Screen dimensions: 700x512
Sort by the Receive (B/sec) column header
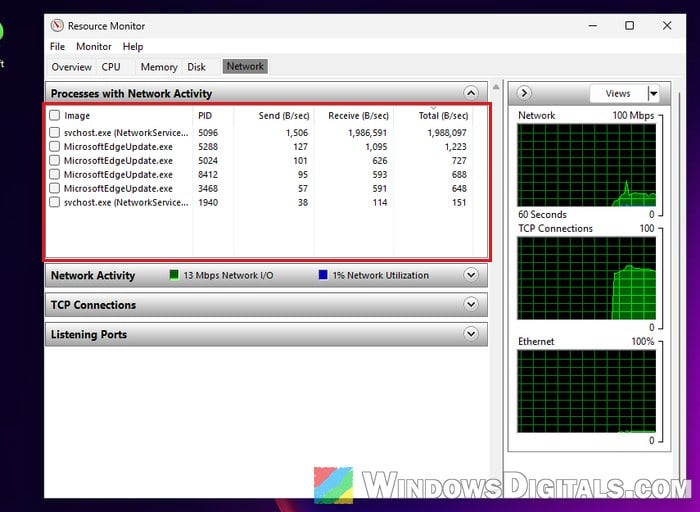click(x=358, y=116)
